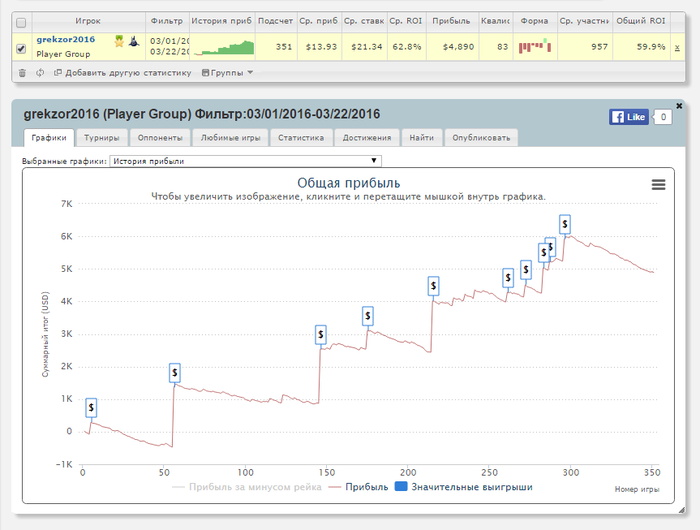Open the Любимые игры tab
The height and width of the screenshot is (530, 700).
point(230,138)
